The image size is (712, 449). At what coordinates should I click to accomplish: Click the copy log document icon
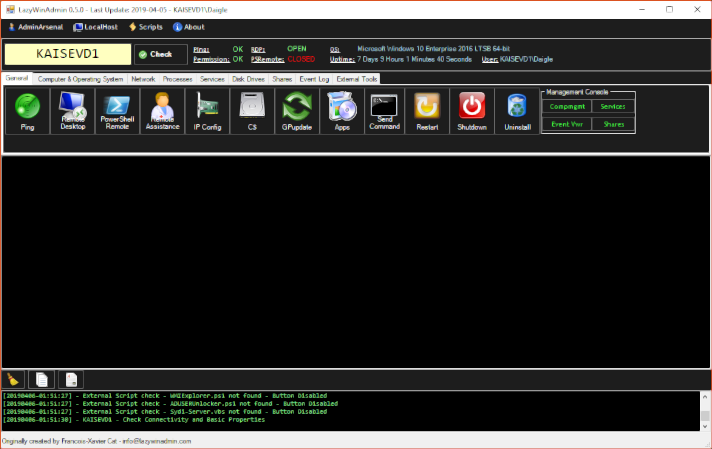(x=42, y=380)
